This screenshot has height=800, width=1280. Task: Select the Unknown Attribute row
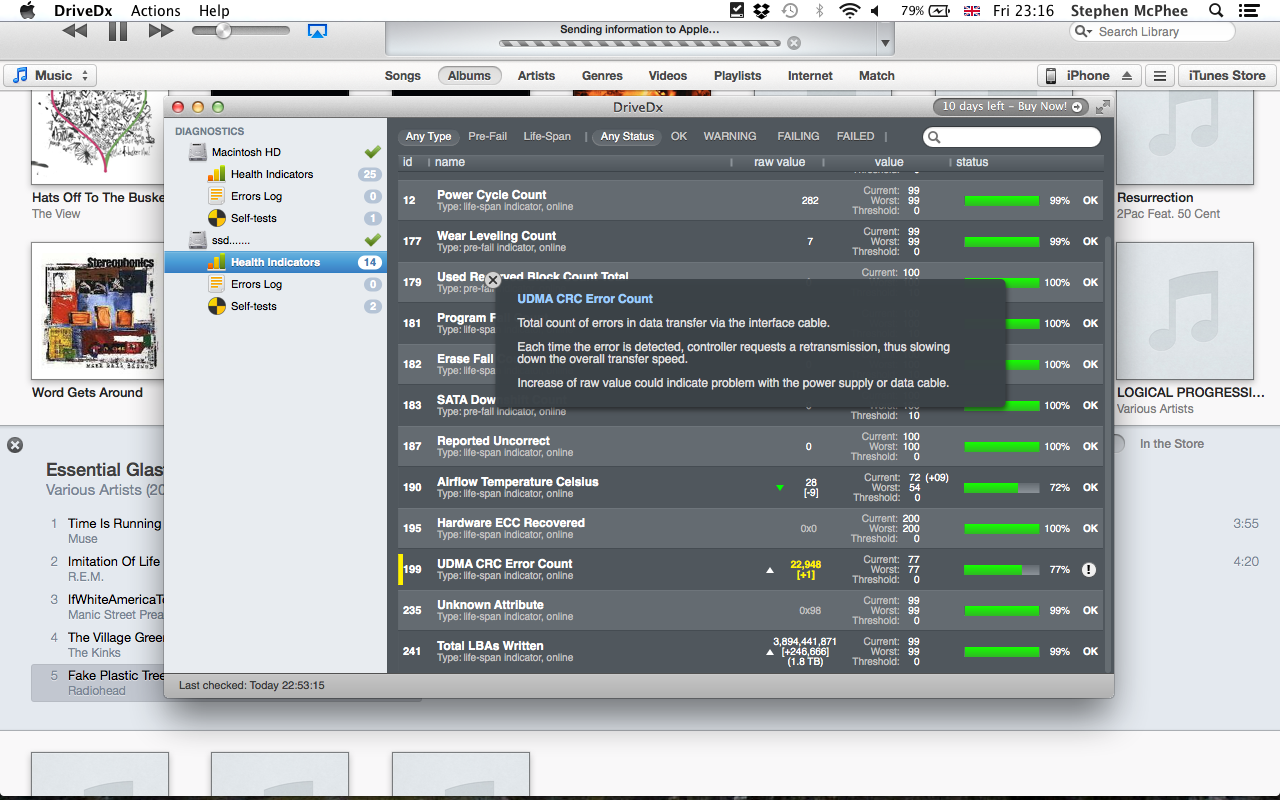click(750, 610)
